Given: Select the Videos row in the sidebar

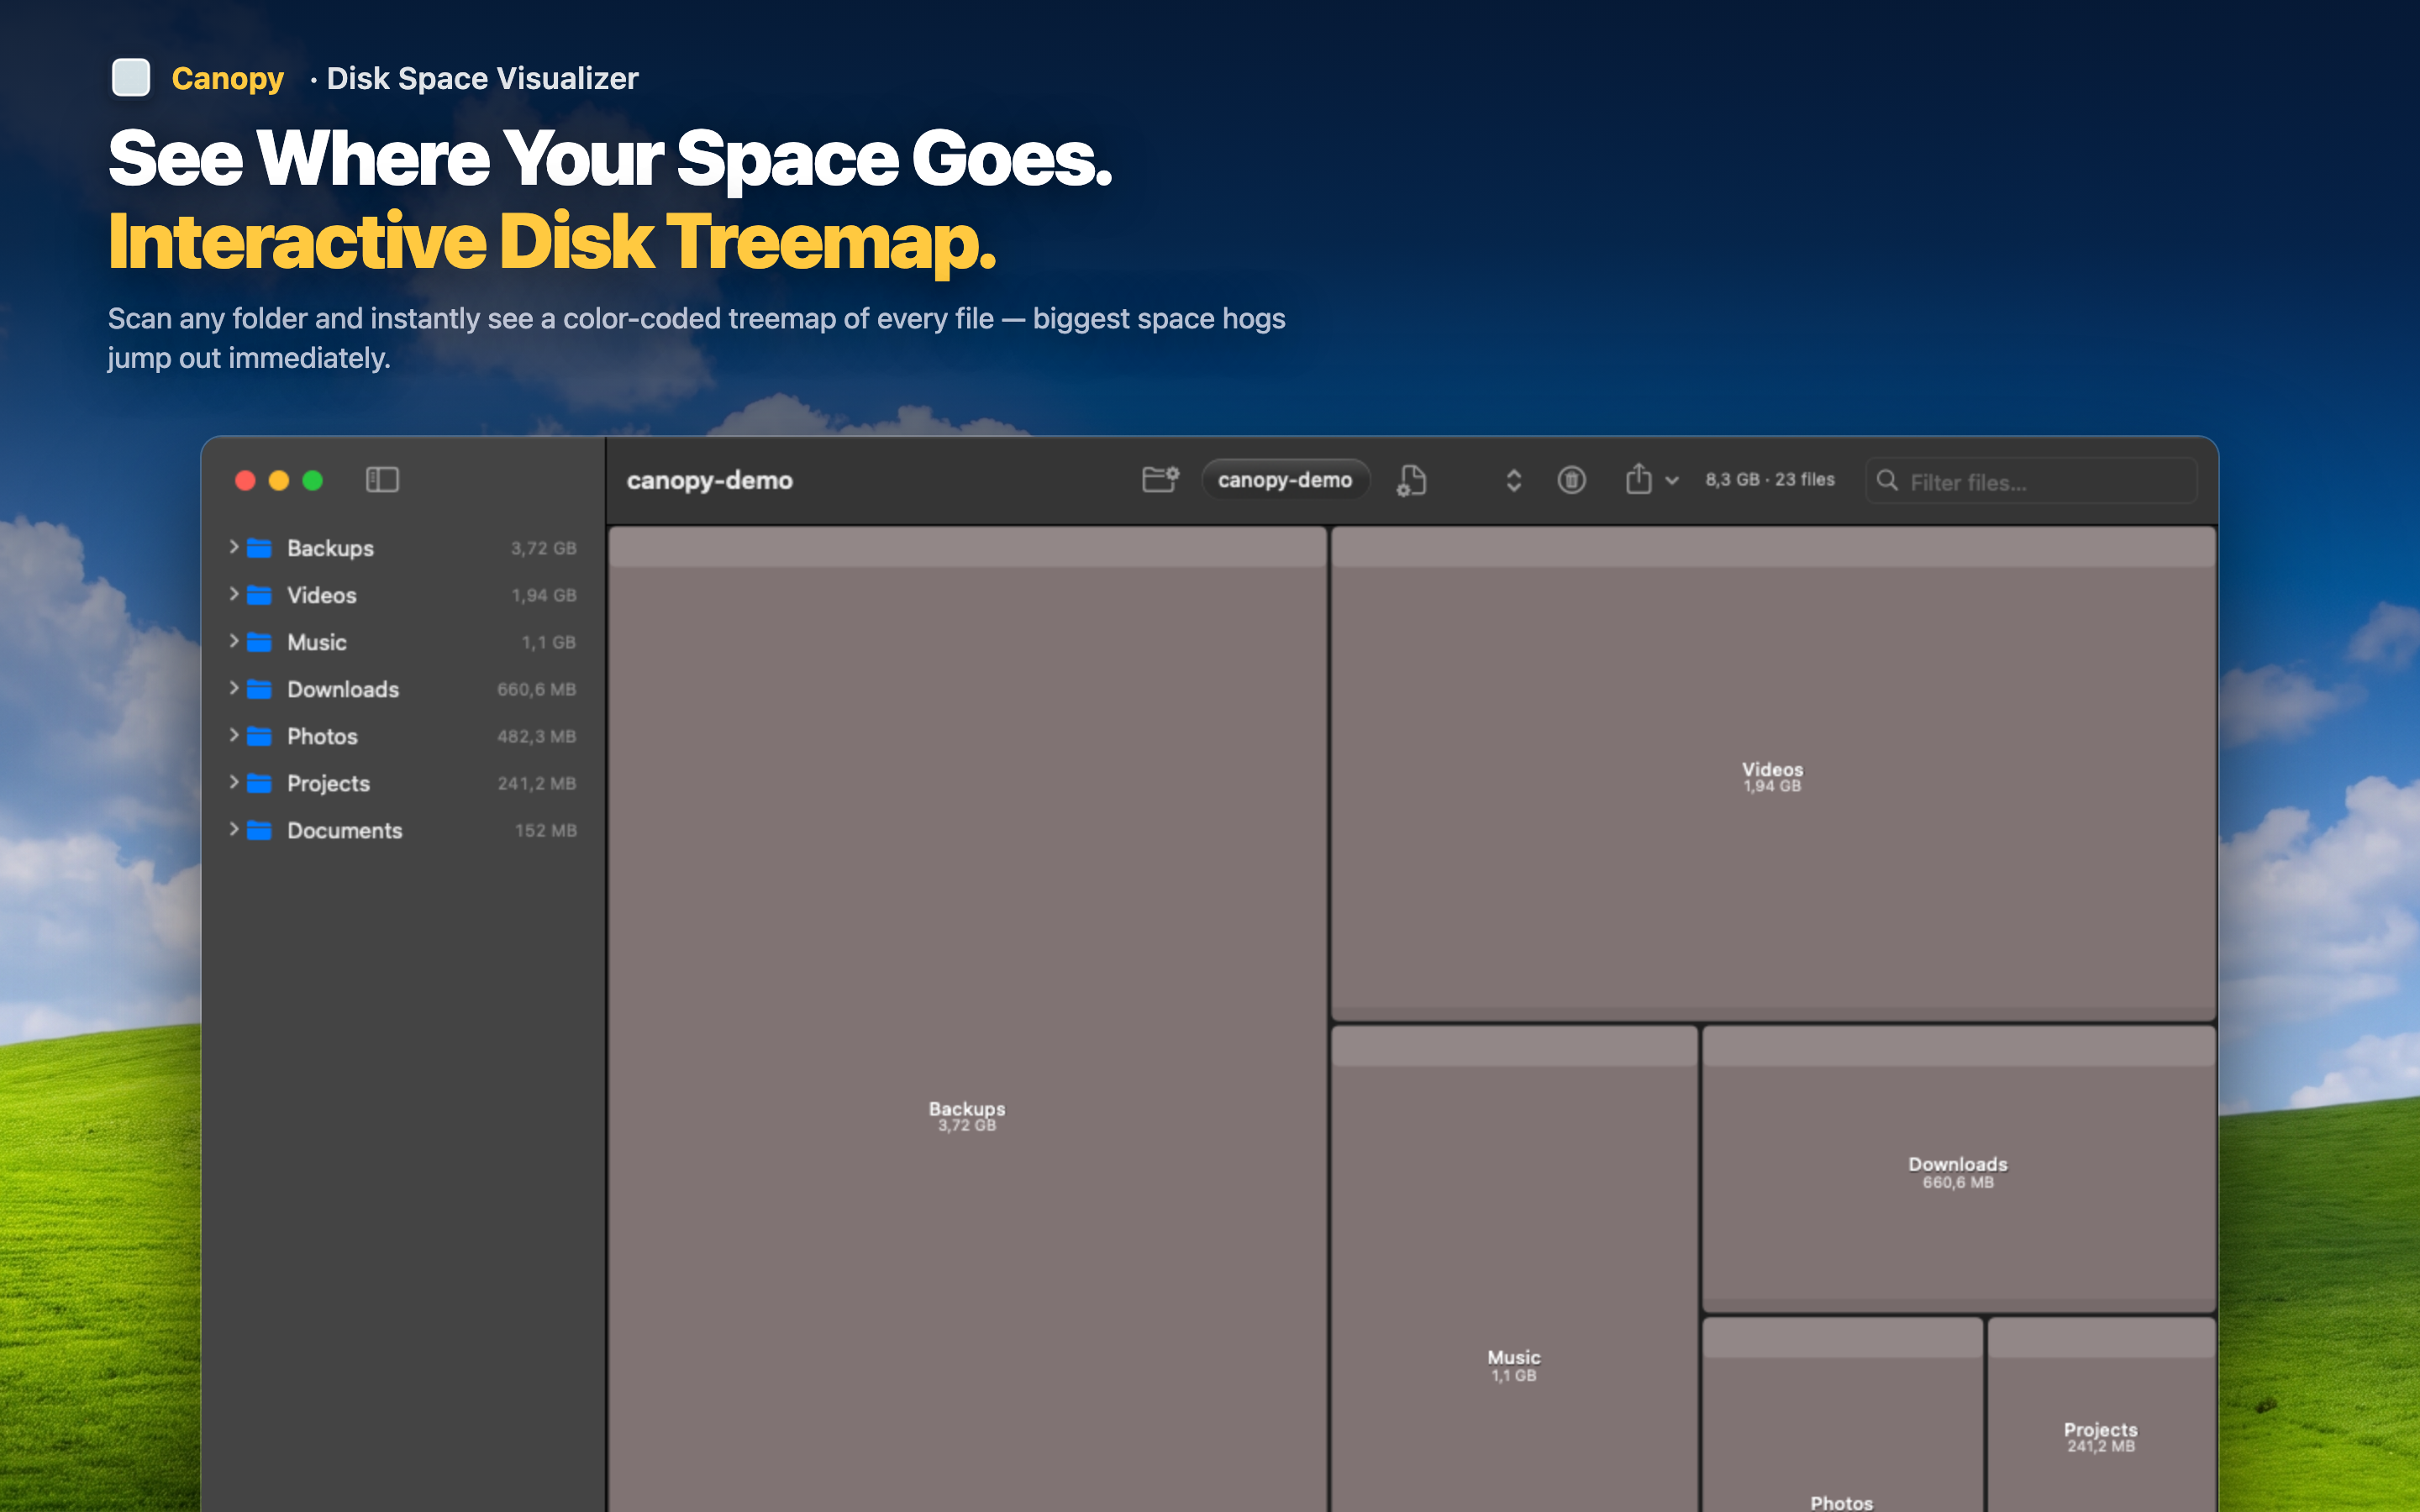Looking at the screenshot, I should pyautogui.click(x=403, y=595).
